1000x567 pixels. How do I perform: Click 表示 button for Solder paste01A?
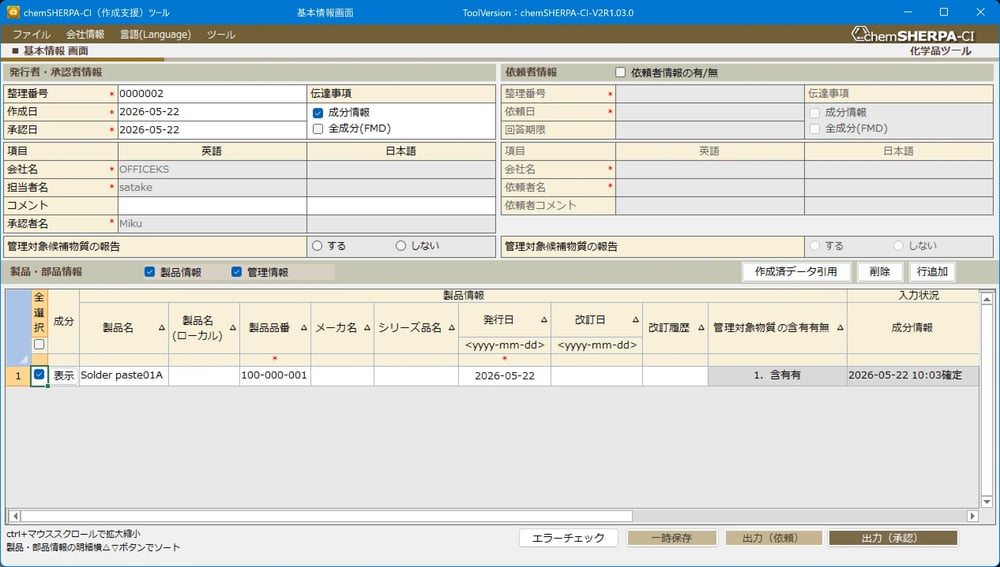tap(63, 376)
